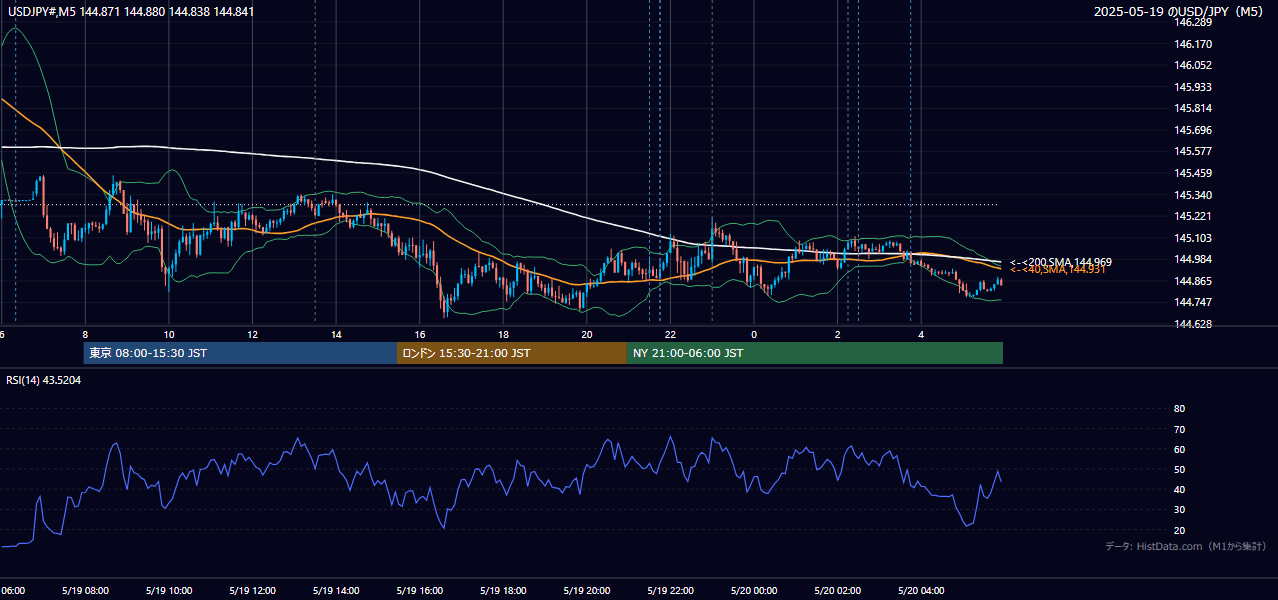This screenshot has height=600, width=1278.
Task: Click the bottom date label 5/19 16:00
Action: (x=419, y=590)
